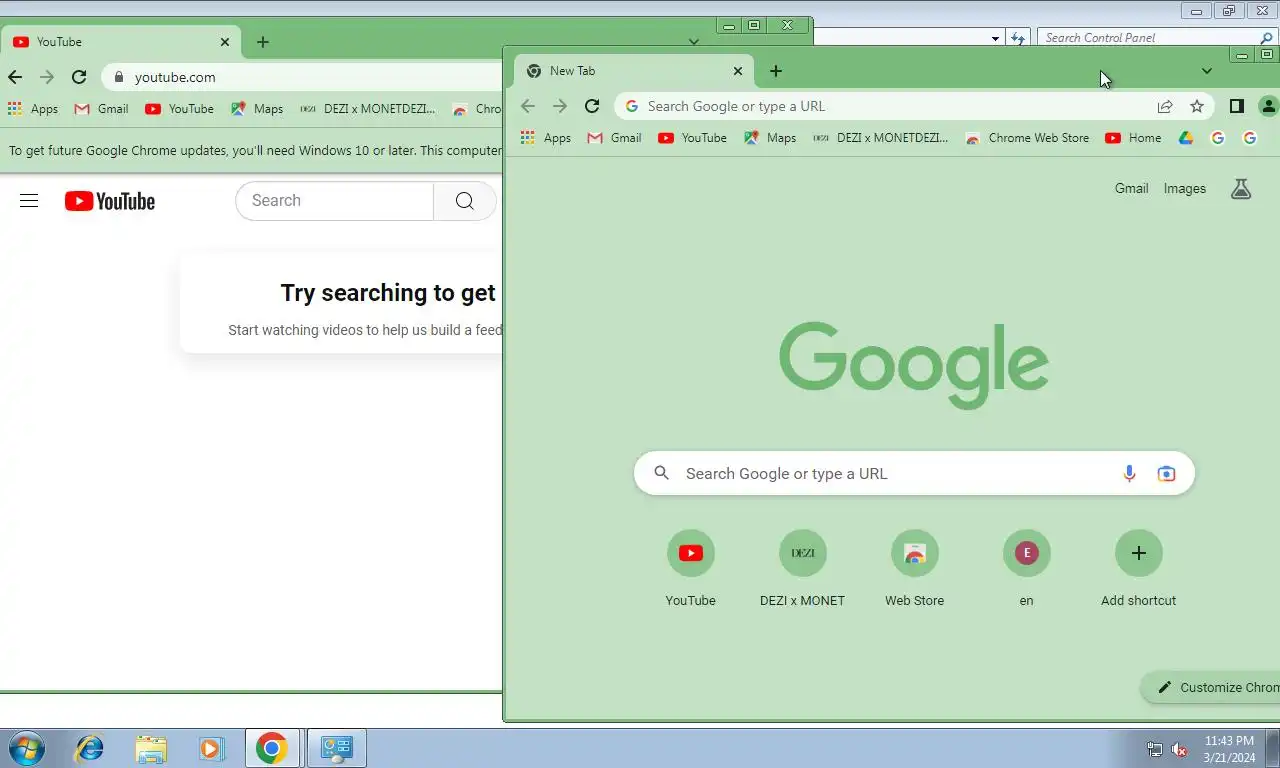Screen dimensions: 1280x768
Task: Focus the YouTube search field
Action: [334, 201]
